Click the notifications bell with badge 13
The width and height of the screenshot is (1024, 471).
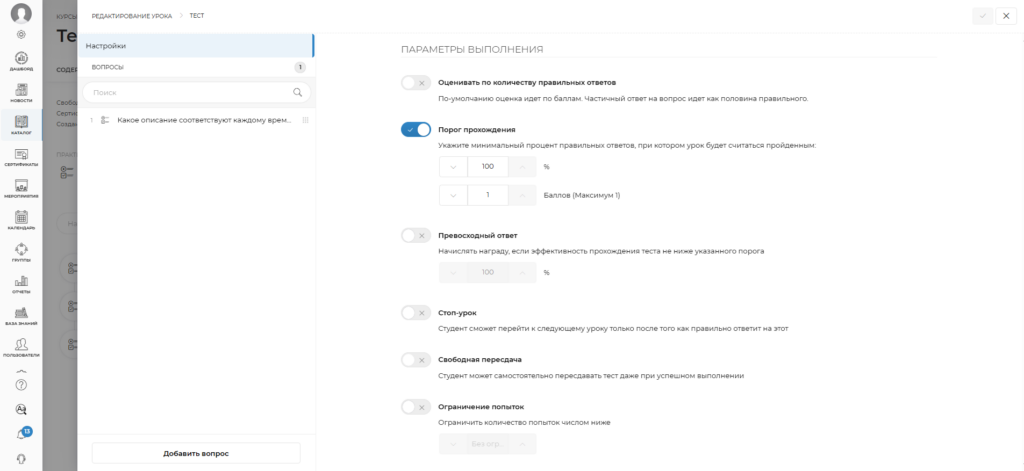(x=21, y=435)
